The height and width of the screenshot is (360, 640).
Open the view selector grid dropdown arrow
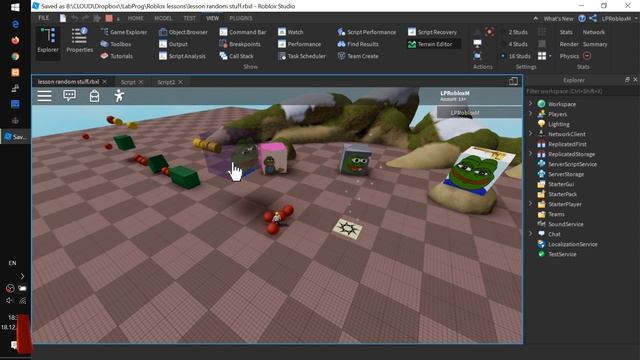(x=550, y=56)
